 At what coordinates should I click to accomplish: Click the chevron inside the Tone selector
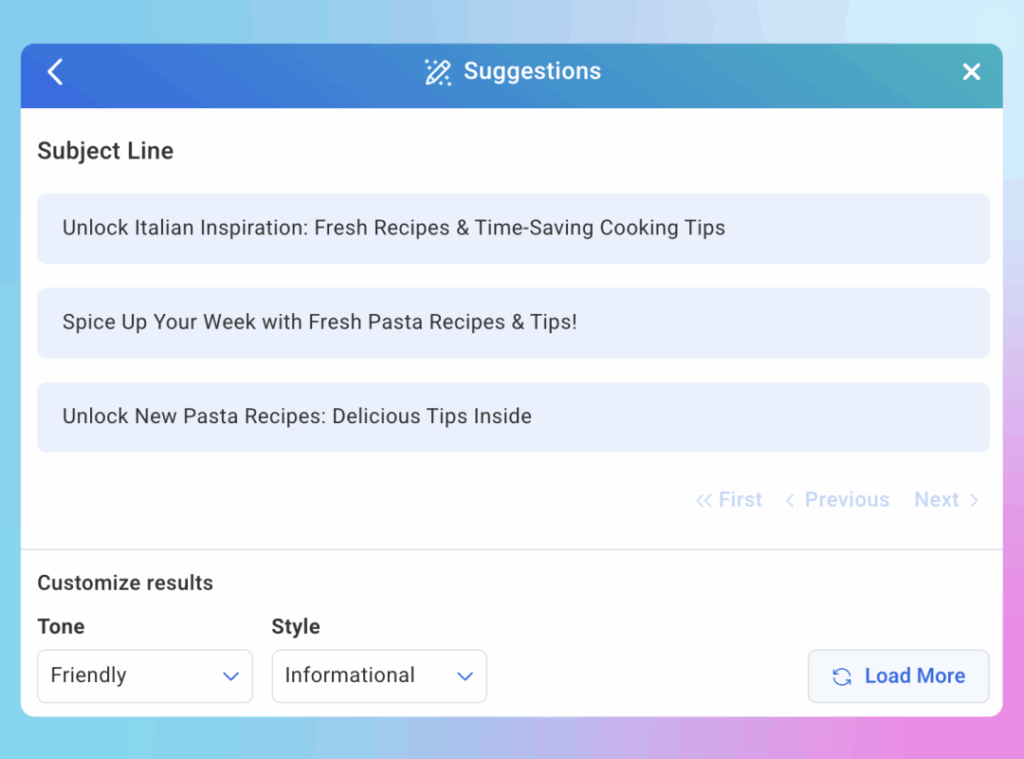(231, 676)
